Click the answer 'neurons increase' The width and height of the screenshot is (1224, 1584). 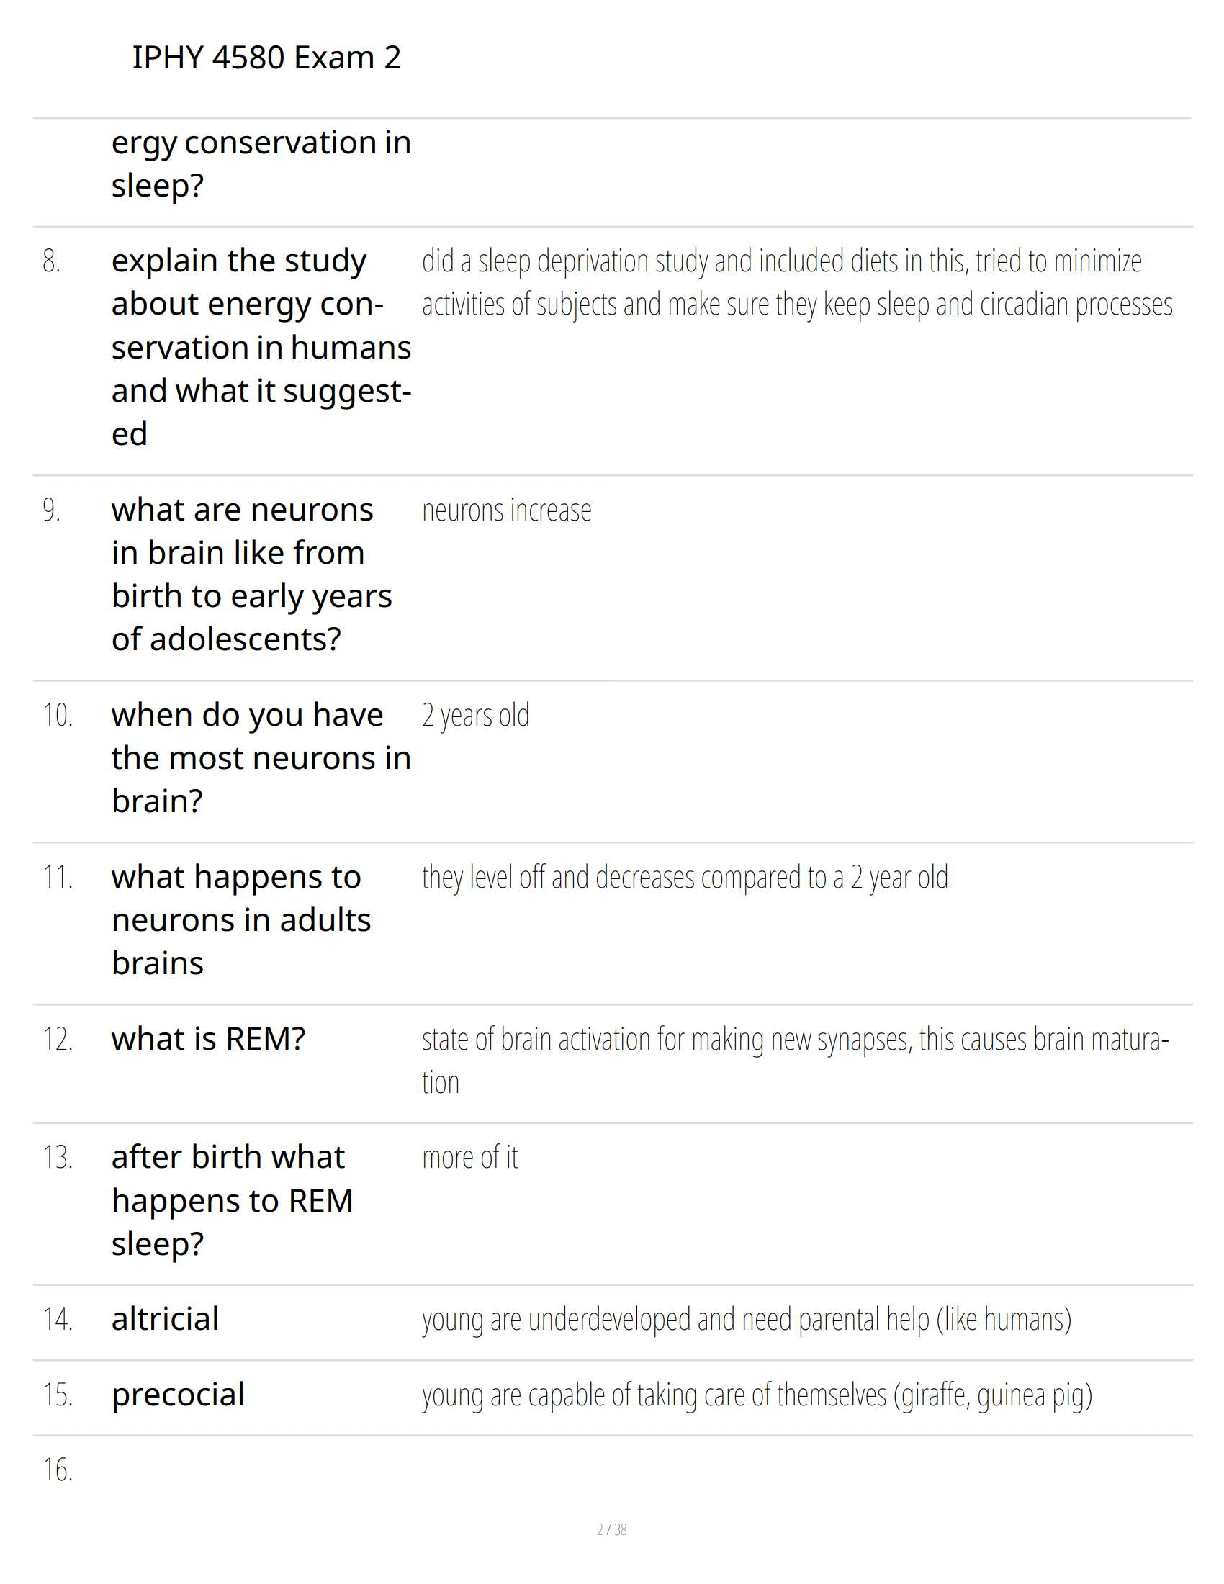point(506,511)
